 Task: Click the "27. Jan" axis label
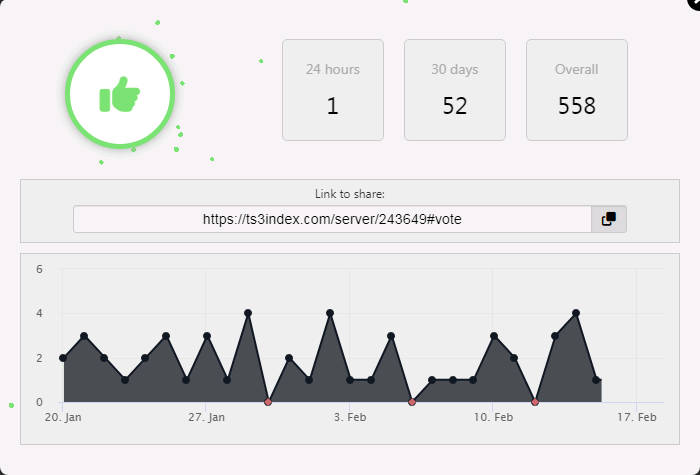[x=206, y=417]
